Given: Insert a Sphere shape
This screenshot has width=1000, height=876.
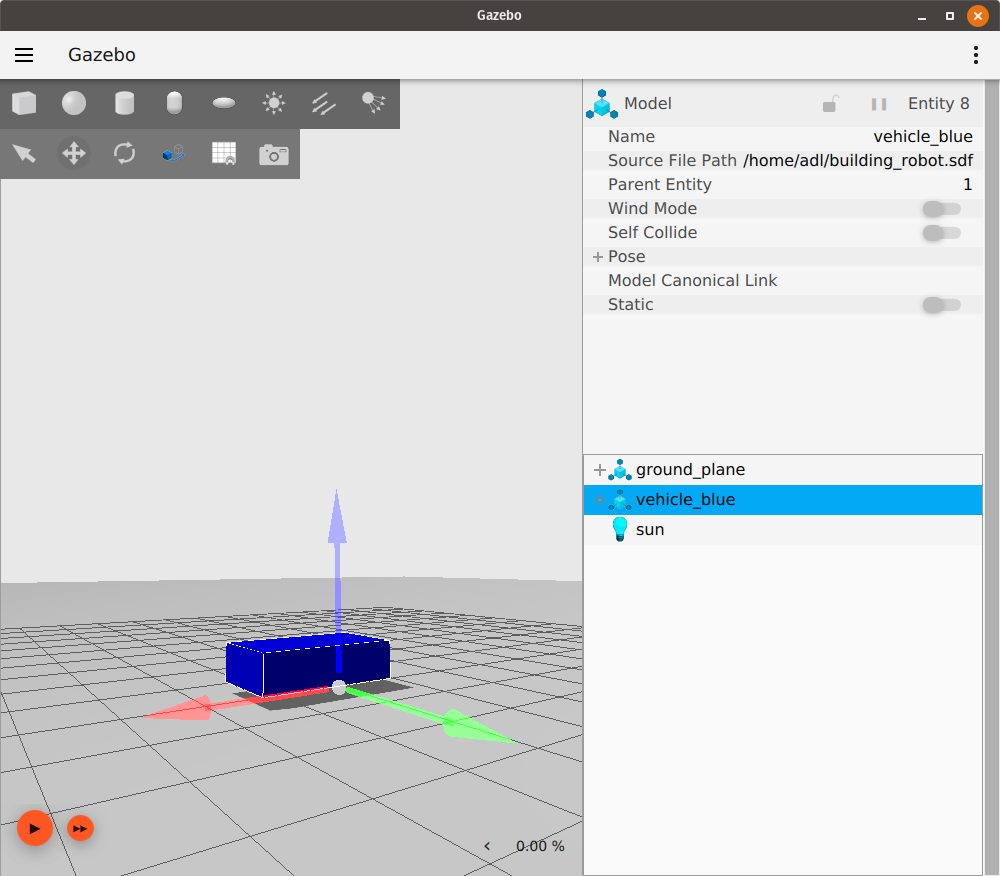Looking at the screenshot, I should tap(74, 103).
